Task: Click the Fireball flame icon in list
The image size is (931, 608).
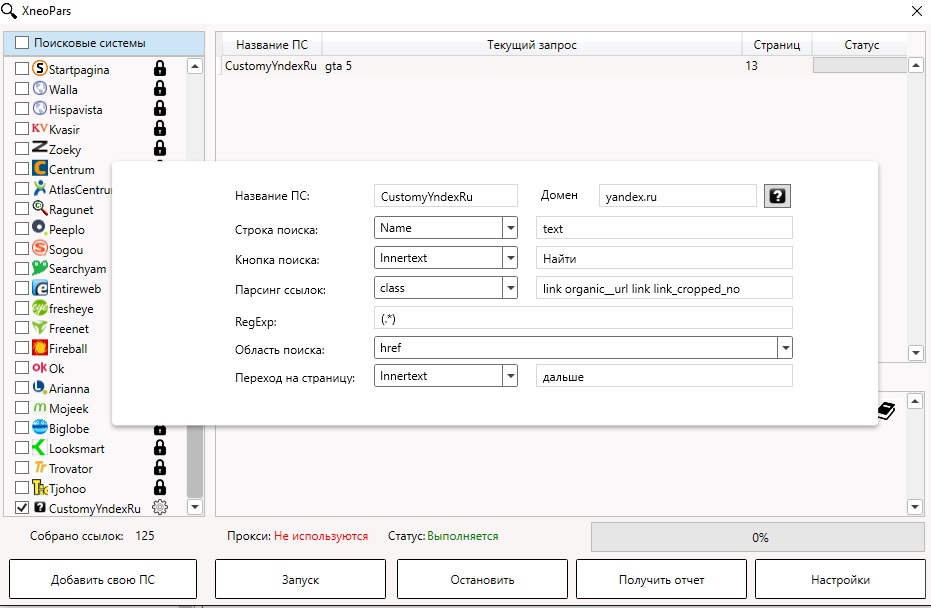Action: 40,348
